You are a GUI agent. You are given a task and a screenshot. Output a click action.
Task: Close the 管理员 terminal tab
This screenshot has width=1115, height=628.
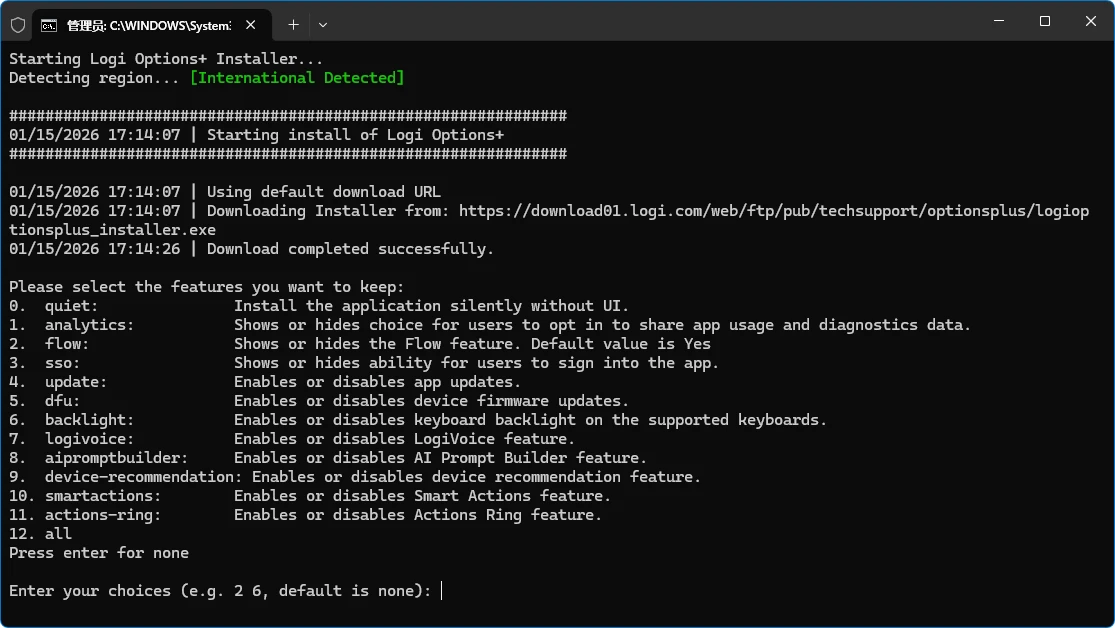(x=250, y=24)
